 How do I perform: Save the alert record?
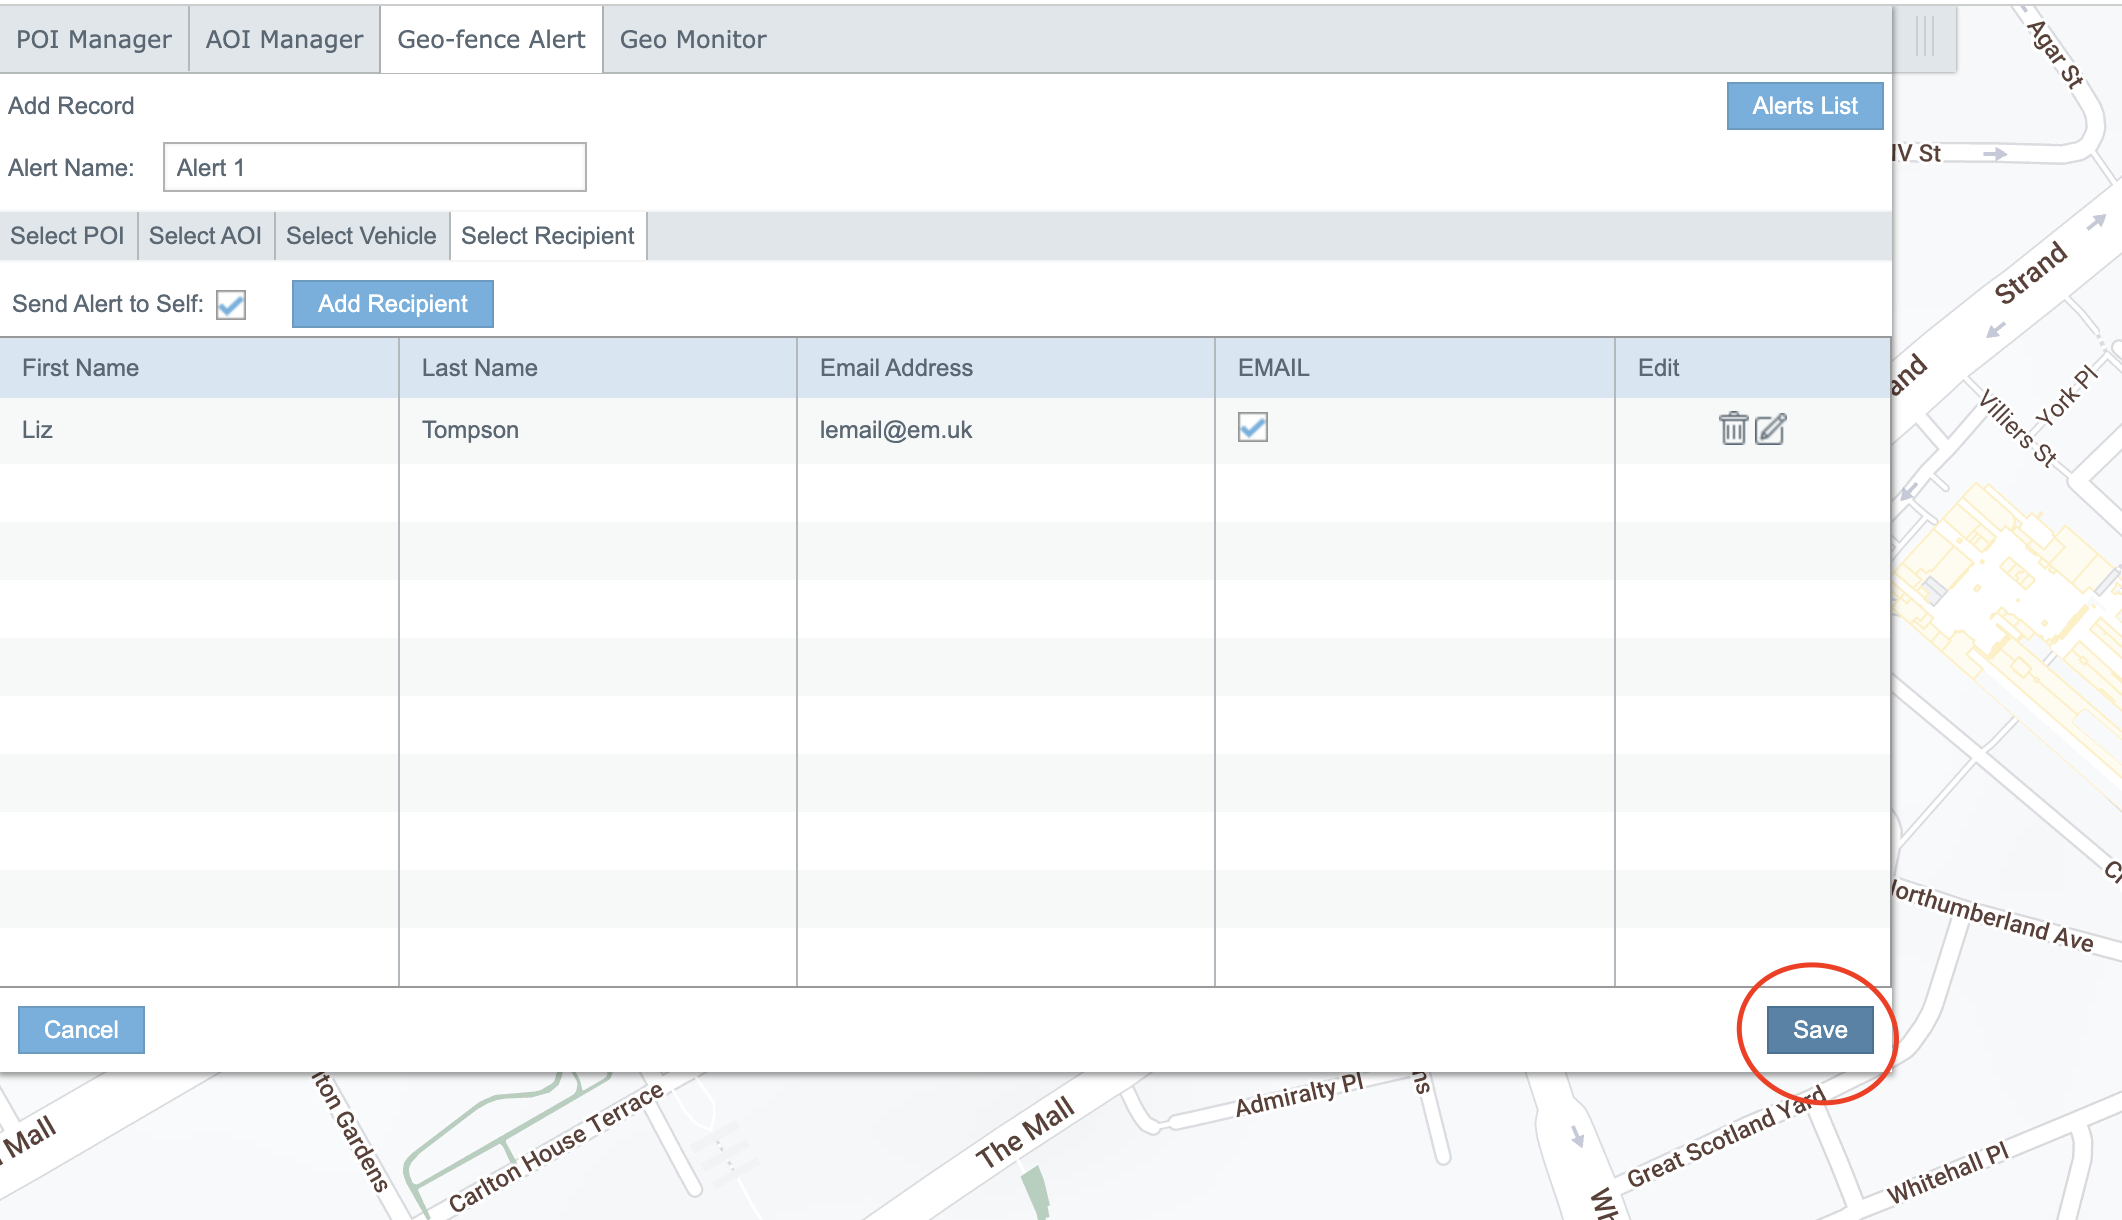pyautogui.click(x=1819, y=1030)
